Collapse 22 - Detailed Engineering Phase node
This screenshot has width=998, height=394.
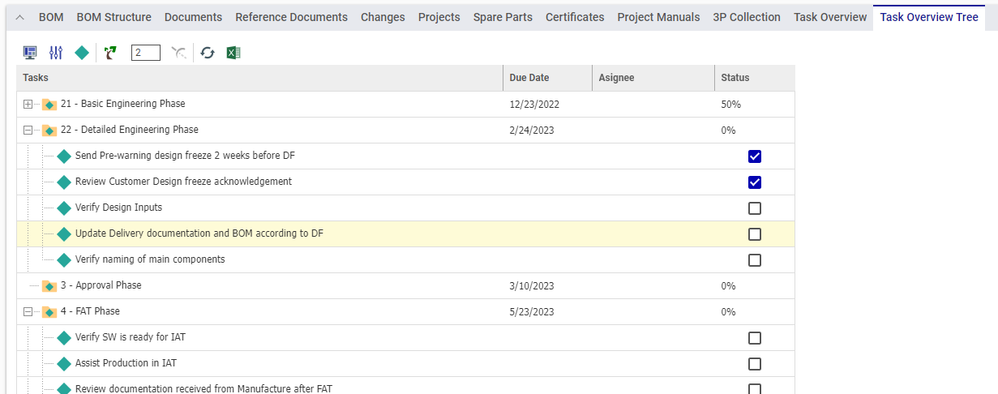pyautogui.click(x=27, y=130)
